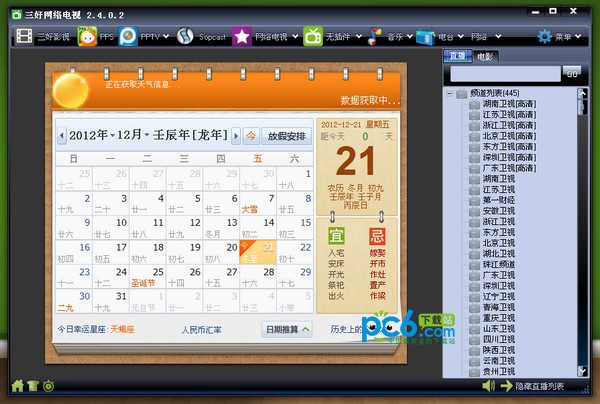Screen dimensions: 600x404
Task: Click the skin shirt icon
Action: 33,386
